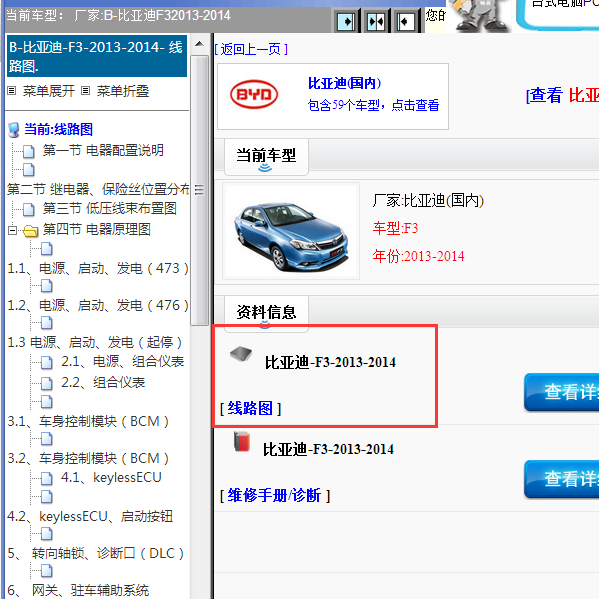The image size is (599, 599).
Task: Open 3.1、车身控制模块（BCM）
Action: tap(88, 421)
